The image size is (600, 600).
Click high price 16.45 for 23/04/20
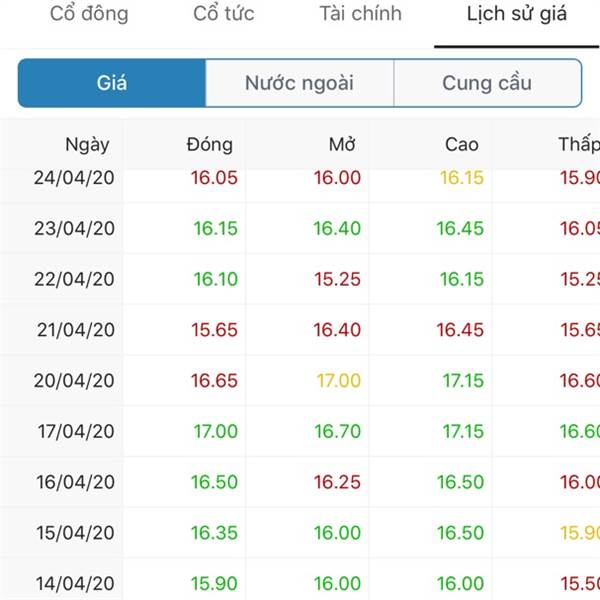point(460,228)
